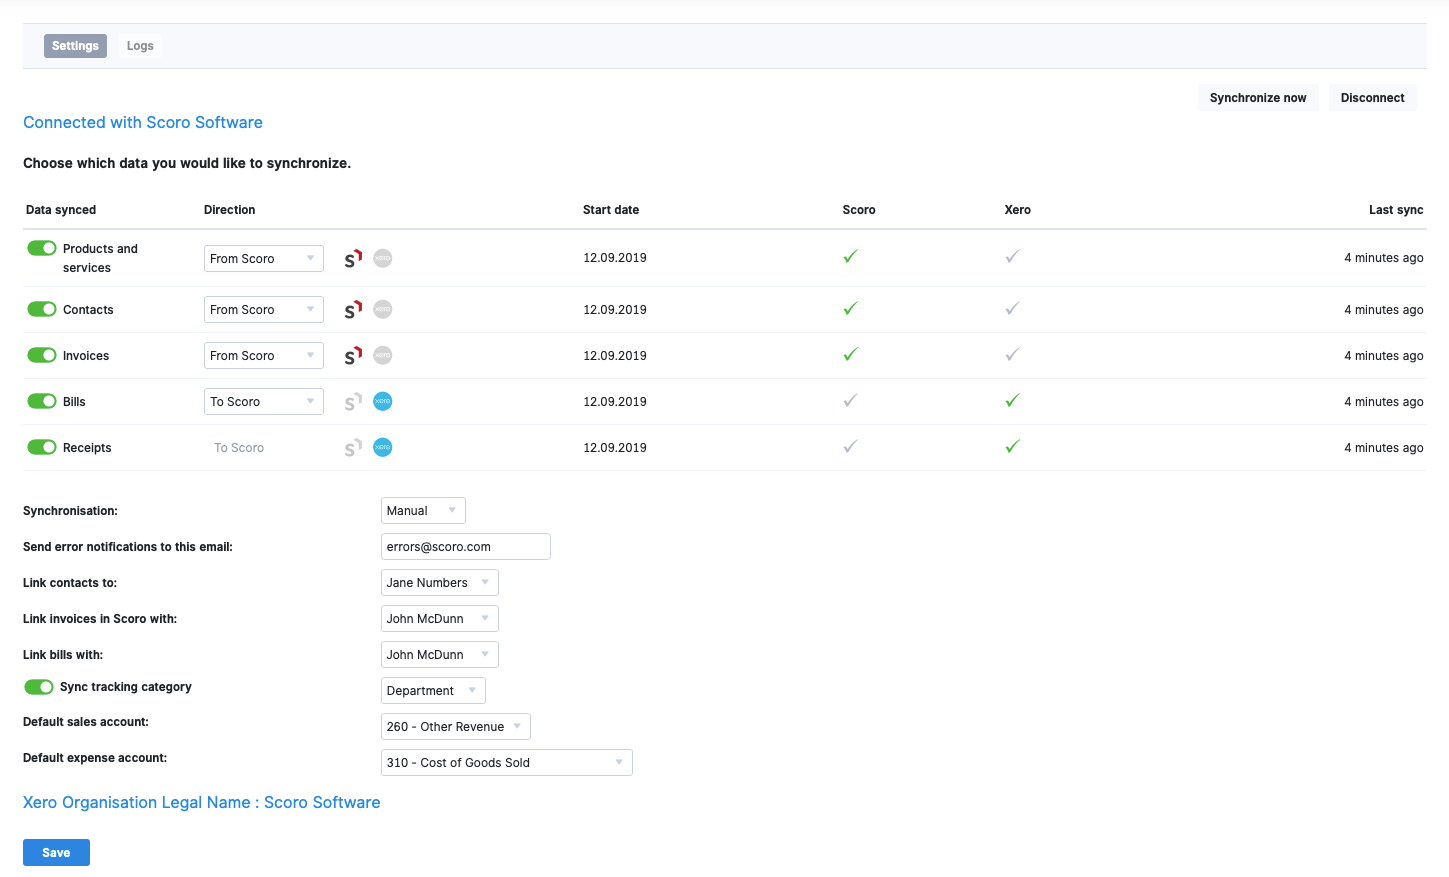This screenshot has height=877, width=1449.
Task: Click grey Xero checkmark in Invoices row
Action: point(1012,355)
